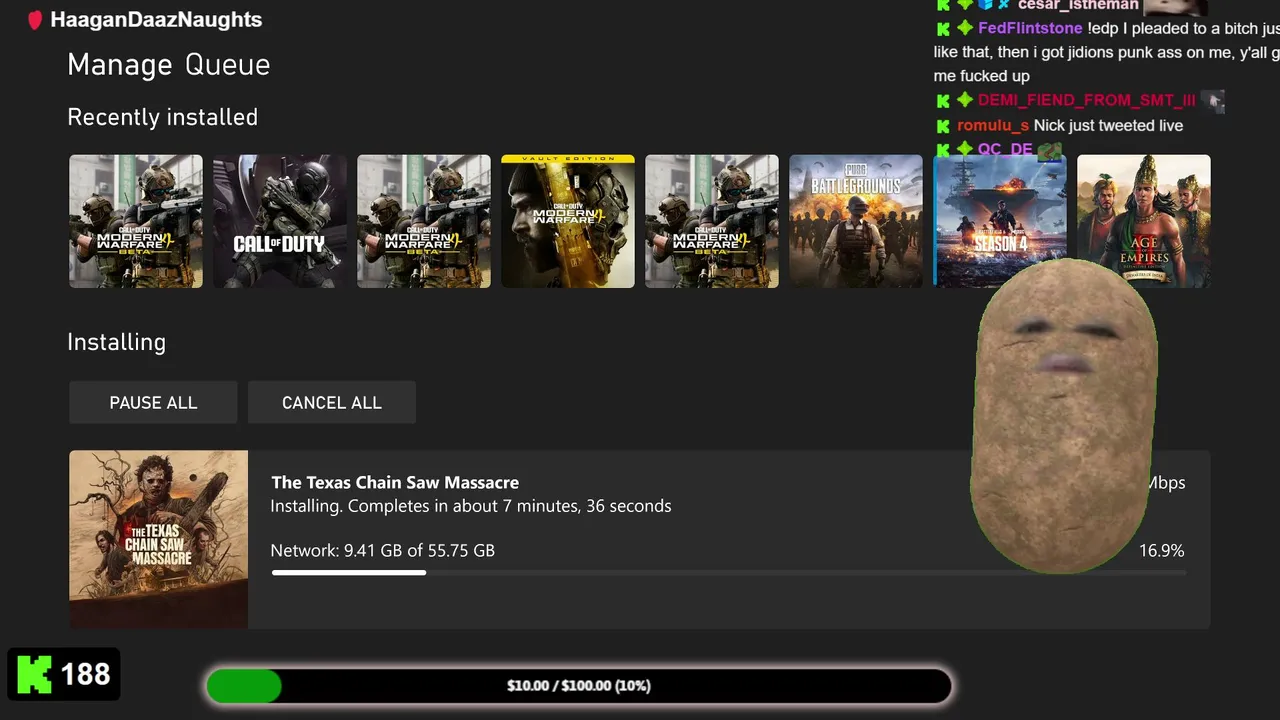Select the Modern Warfare Vault Edition tile
Image resolution: width=1280 pixels, height=720 pixels.
click(x=568, y=221)
